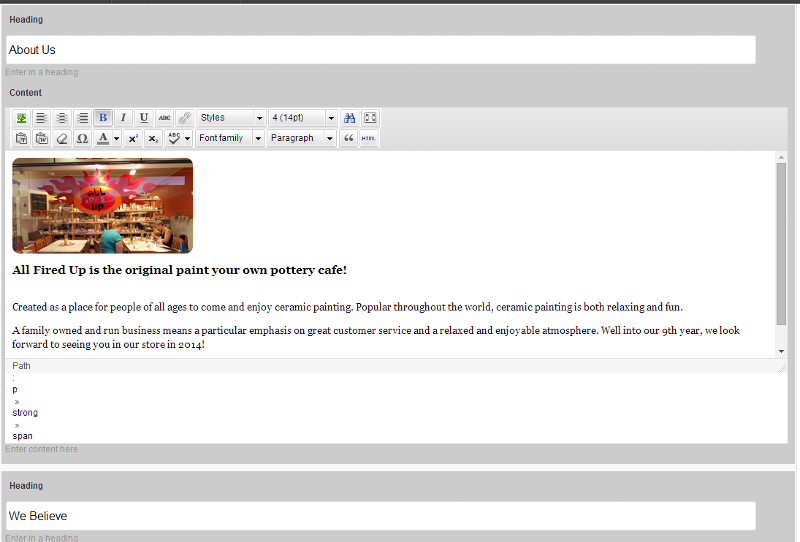Screen dimensions: 800x542
Task: Click the editor scroll up arrow
Action: tap(781, 157)
